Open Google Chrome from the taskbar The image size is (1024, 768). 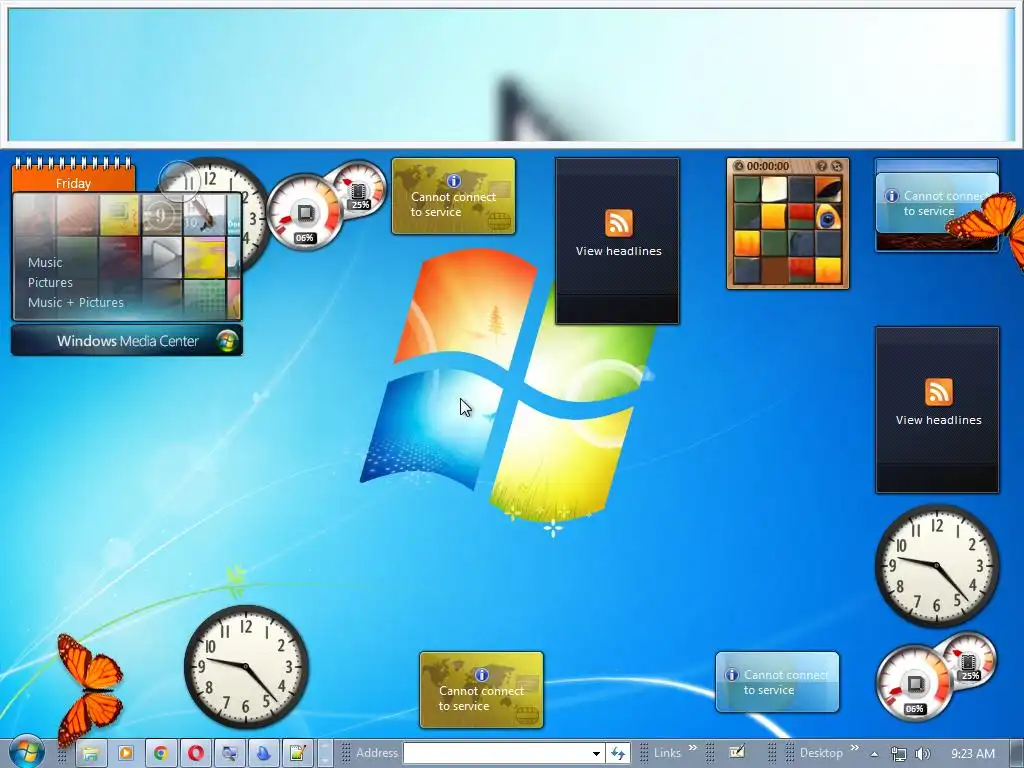click(161, 753)
